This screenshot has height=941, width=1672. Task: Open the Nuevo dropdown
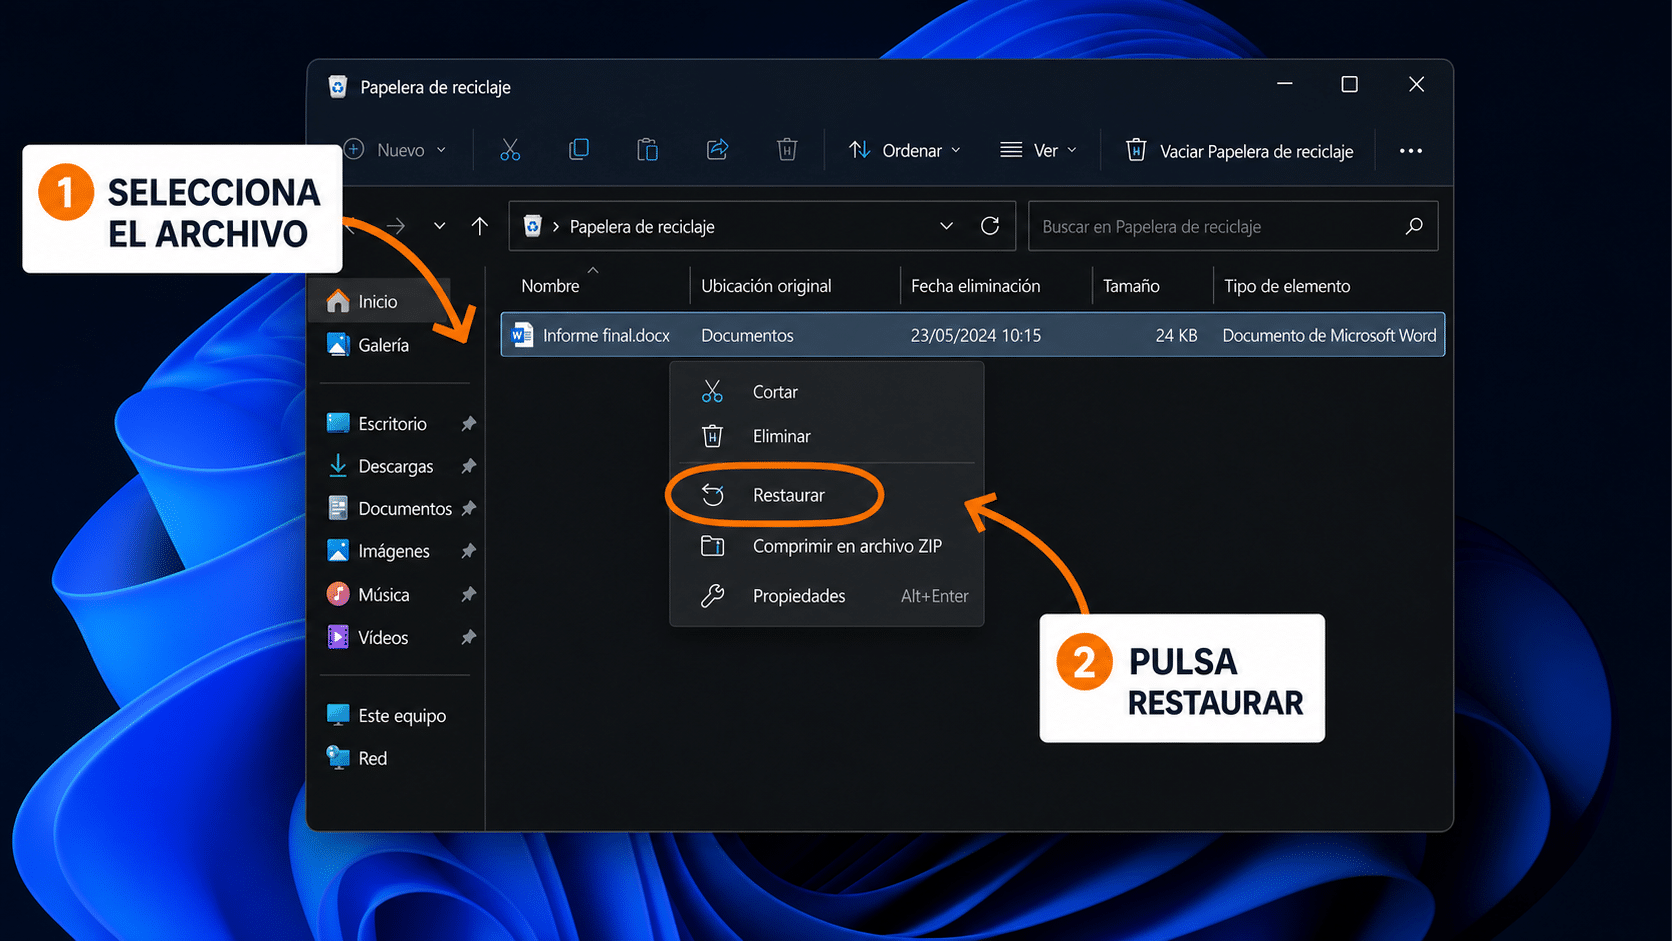[395, 150]
